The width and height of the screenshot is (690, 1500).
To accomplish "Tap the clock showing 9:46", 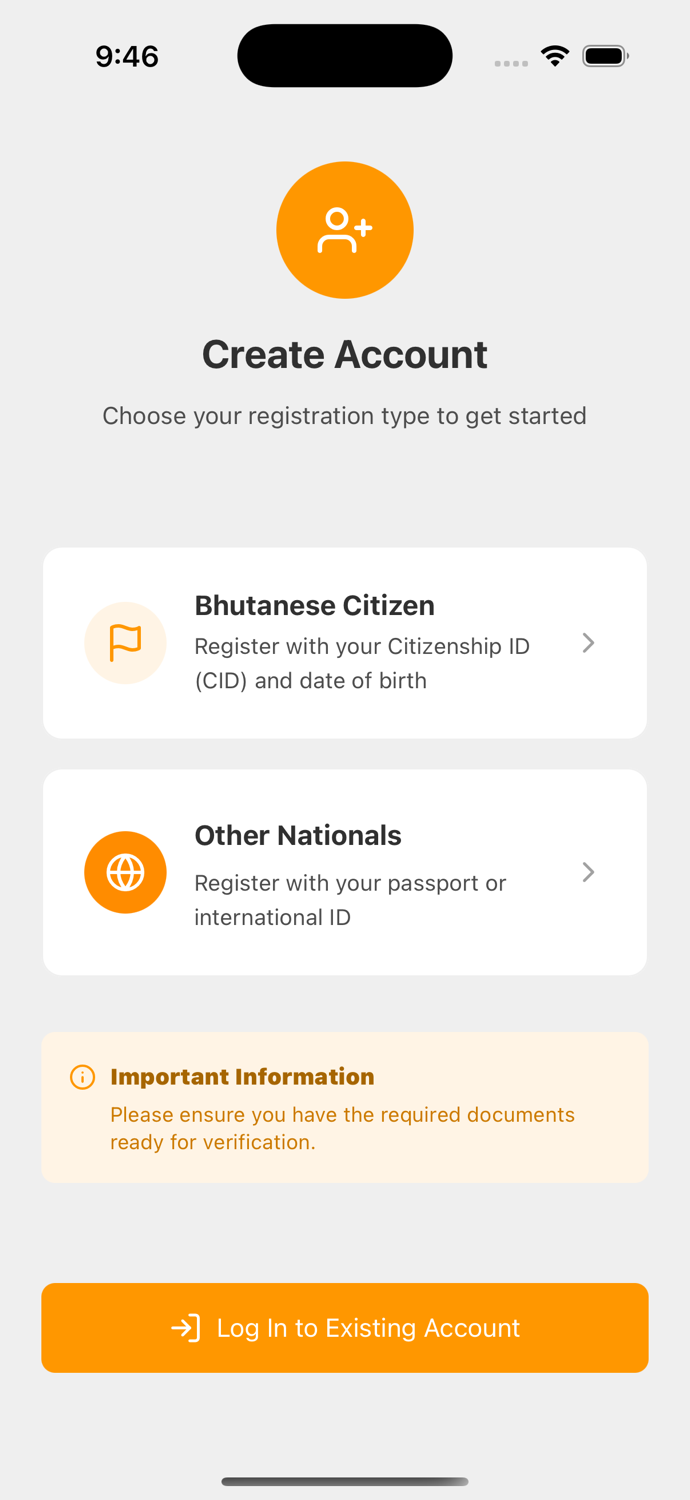I will pyautogui.click(x=126, y=56).
